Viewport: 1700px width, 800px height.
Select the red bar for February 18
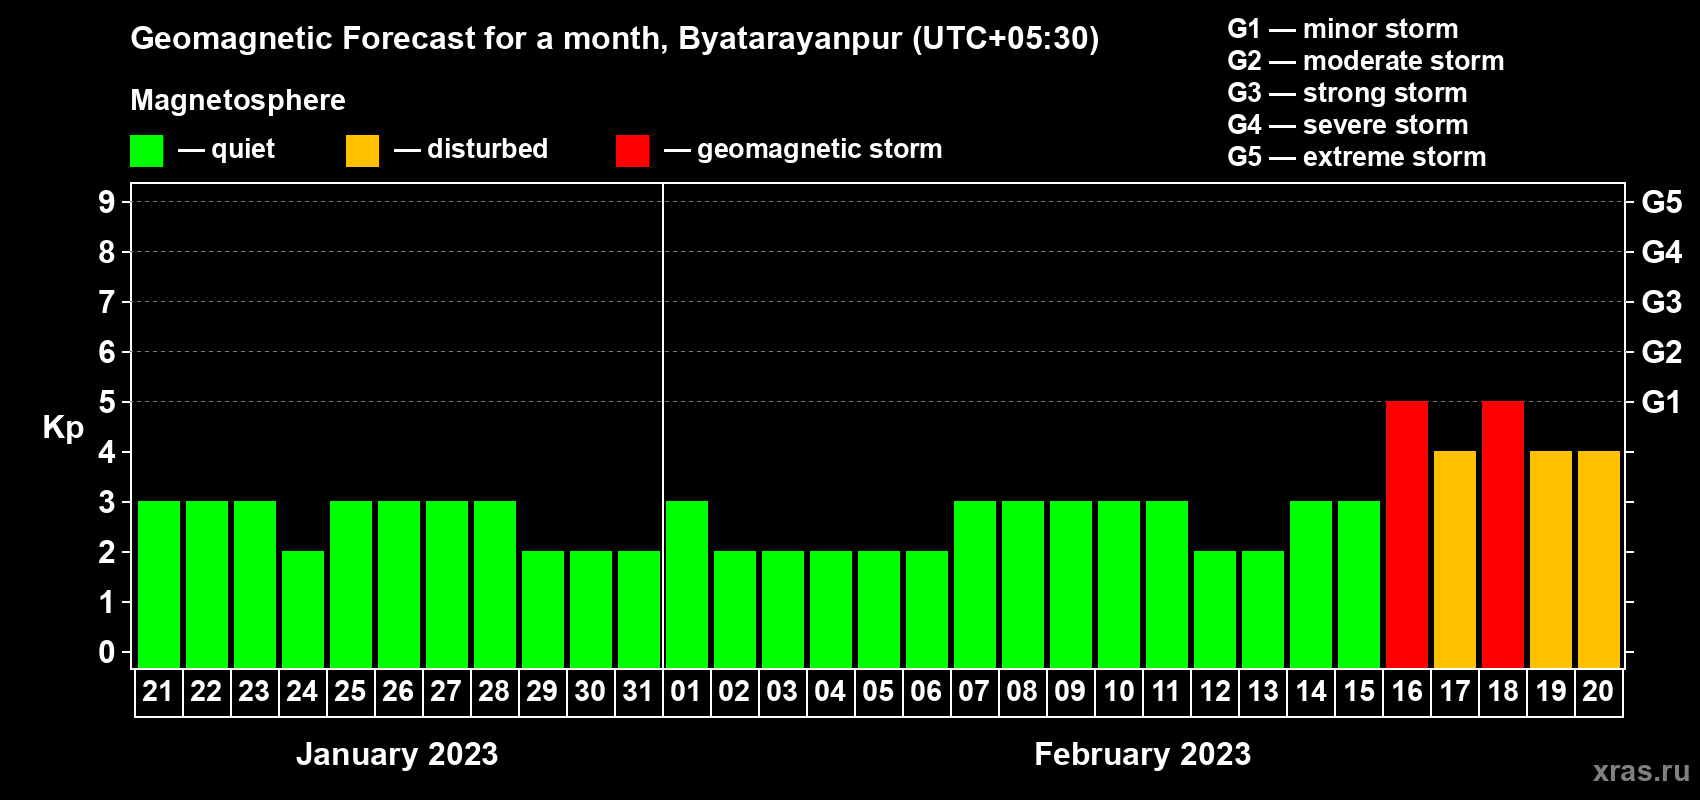pos(1503,534)
